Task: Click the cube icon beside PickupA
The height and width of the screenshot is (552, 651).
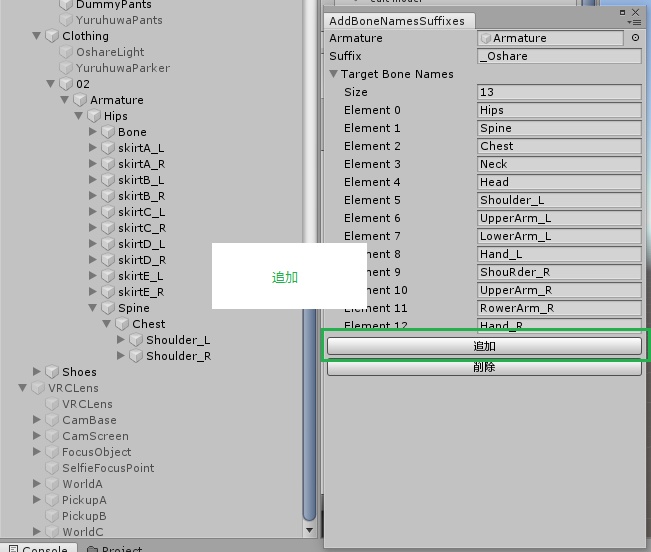Action: [52, 500]
